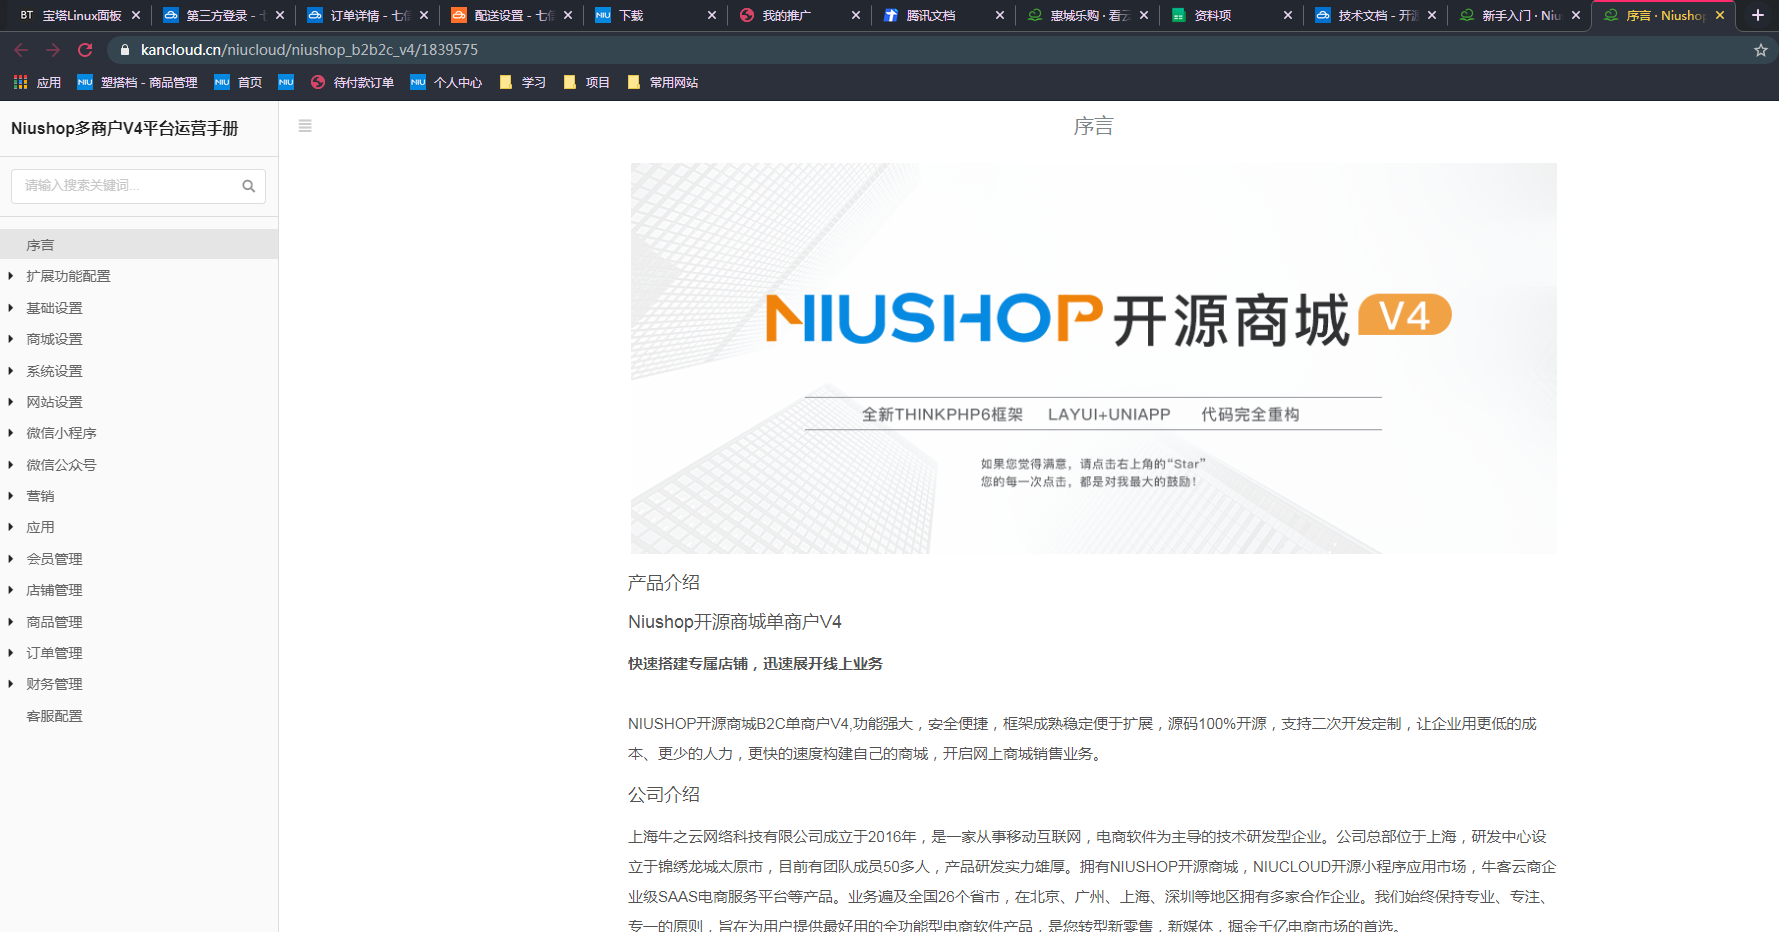Close the 资料项 tab
The image size is (1779, 932).
(1288, 15)
